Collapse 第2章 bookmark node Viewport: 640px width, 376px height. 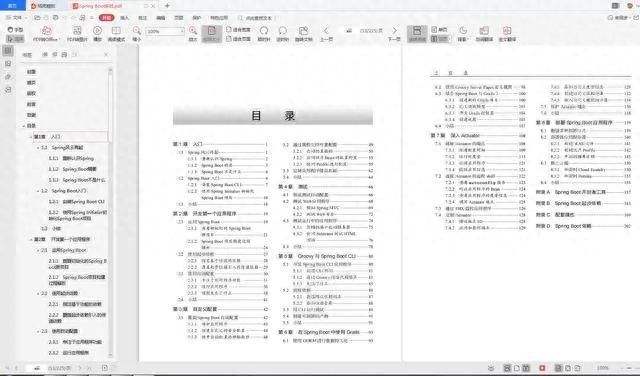[31, 239]
